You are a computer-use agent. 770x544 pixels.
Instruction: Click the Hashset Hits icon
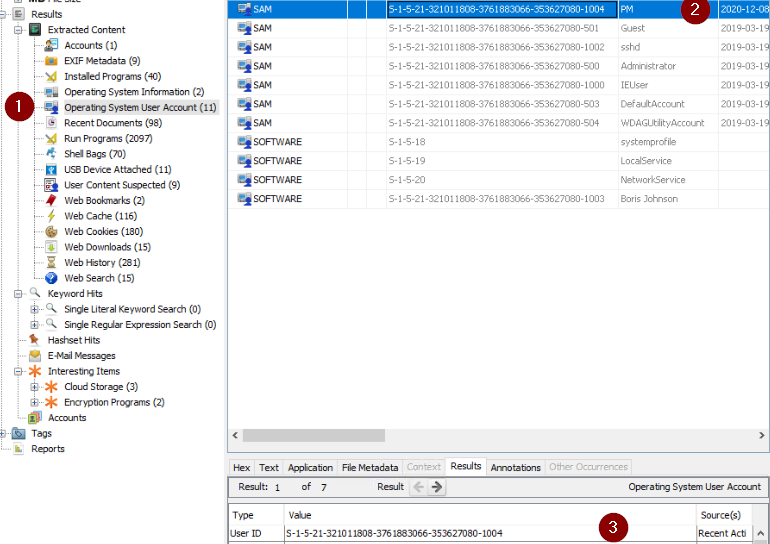(35, 340)
